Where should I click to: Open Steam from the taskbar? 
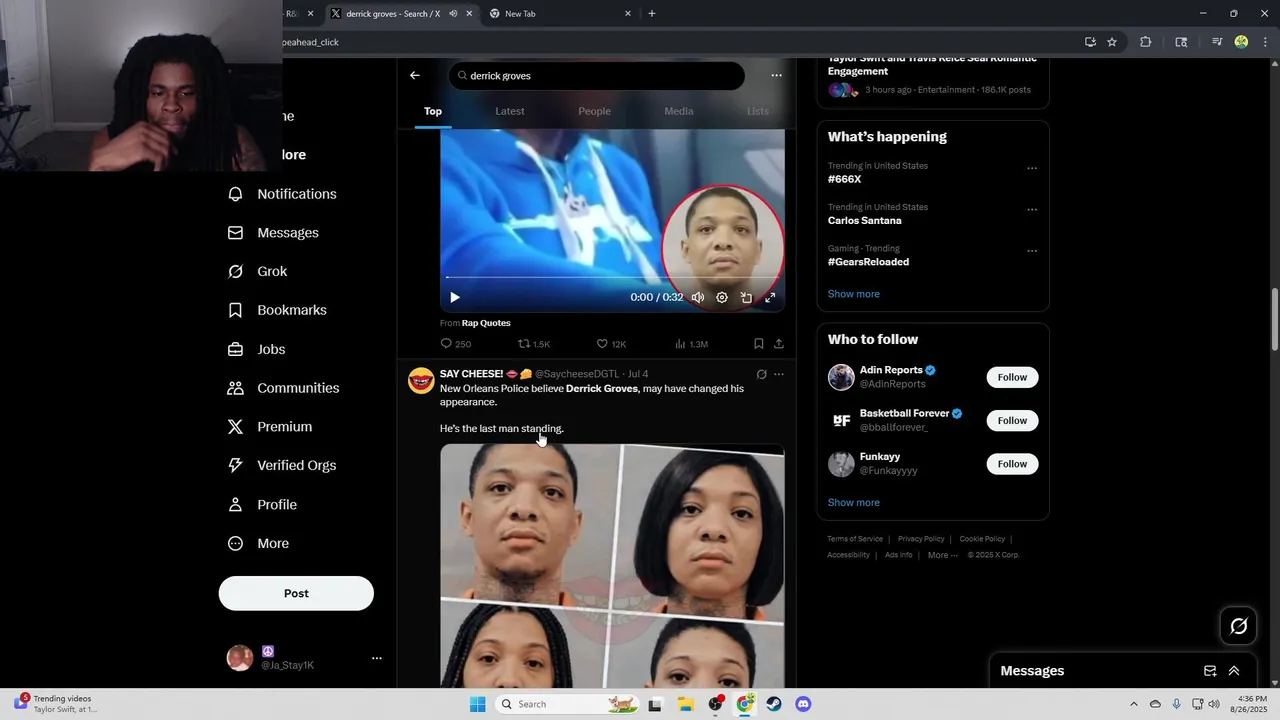pos(774,704)
